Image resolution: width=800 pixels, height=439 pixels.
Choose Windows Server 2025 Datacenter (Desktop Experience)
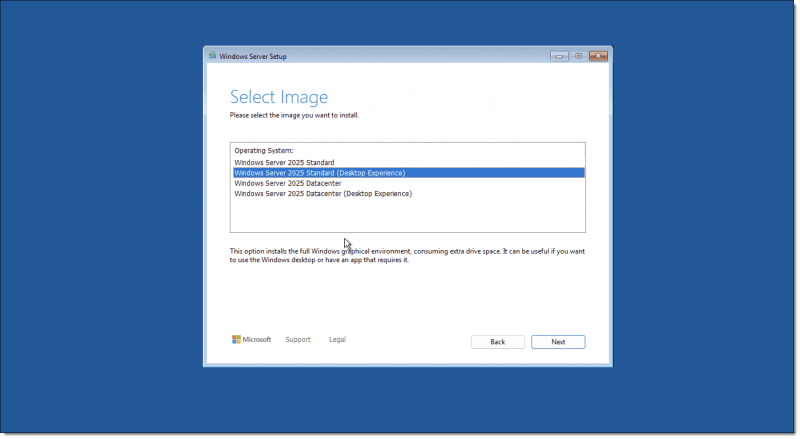point(409,193)
